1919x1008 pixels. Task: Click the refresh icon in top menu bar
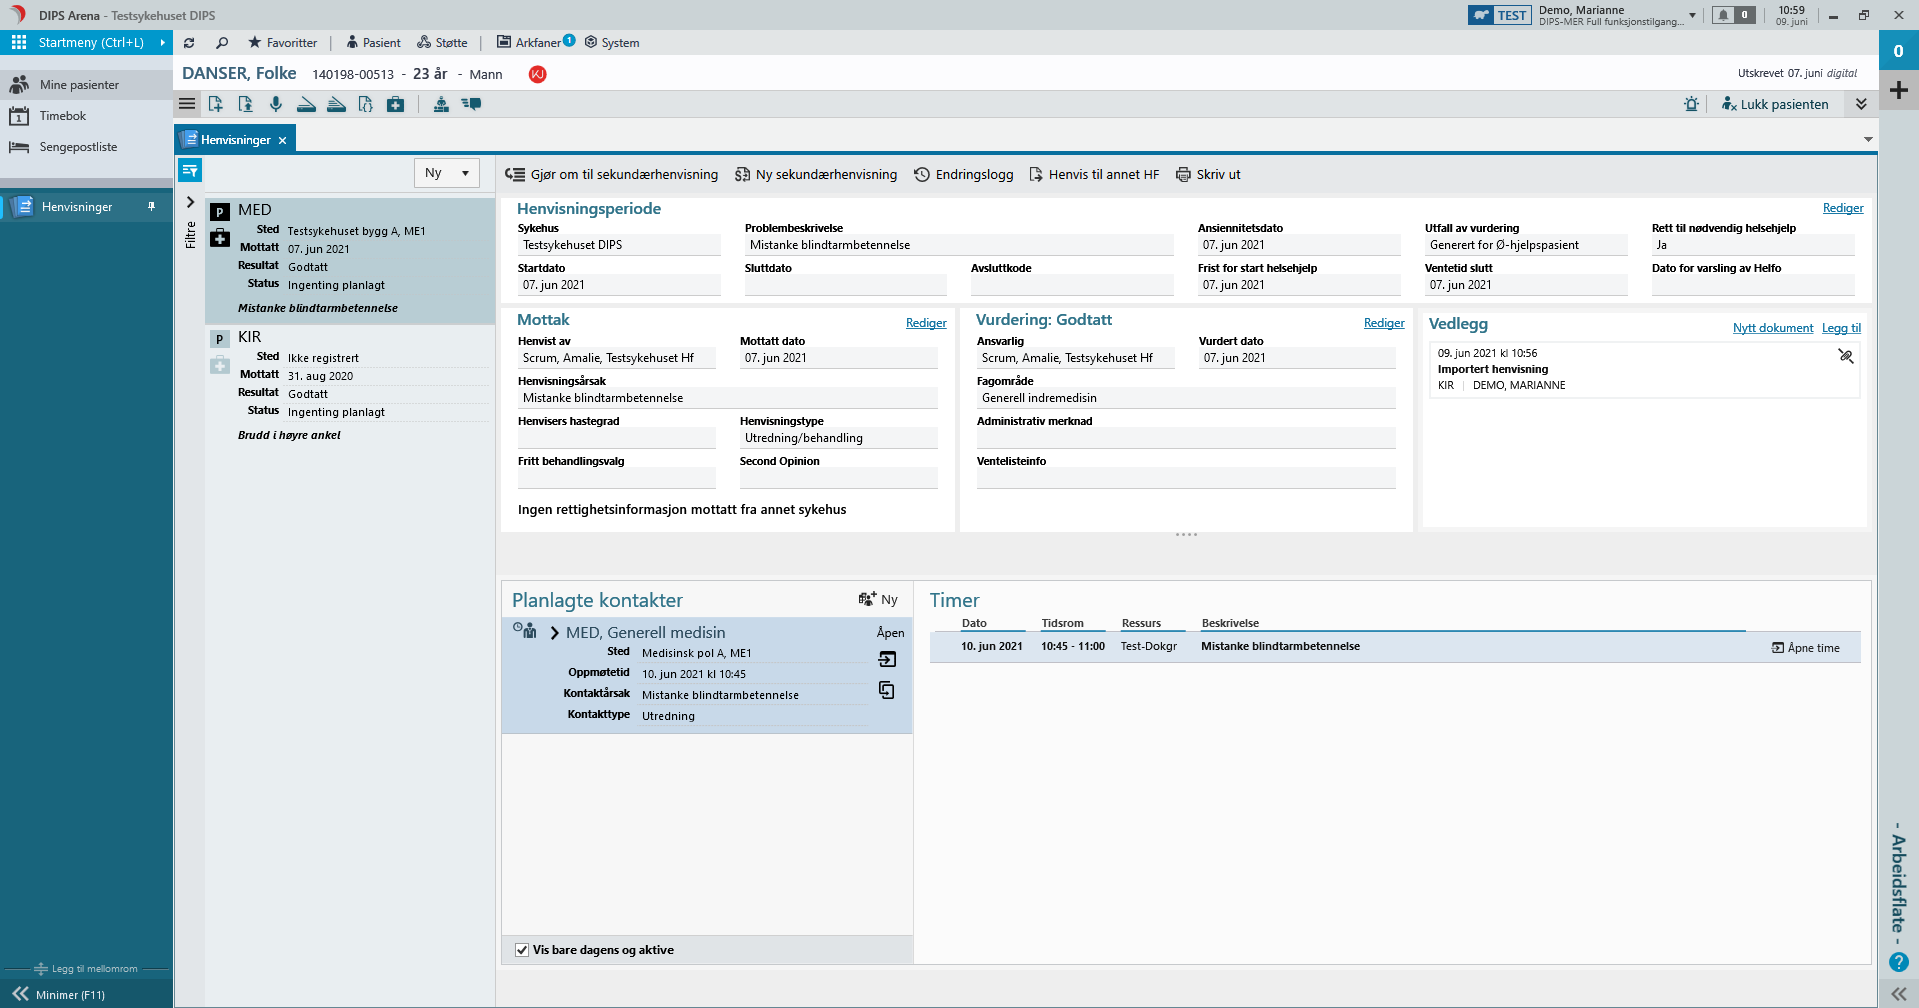pos(189,43)
